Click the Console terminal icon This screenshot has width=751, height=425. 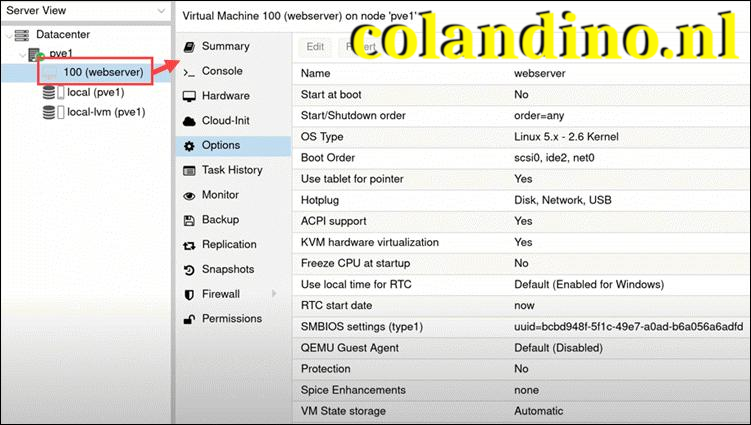click(x=189, y=72)
